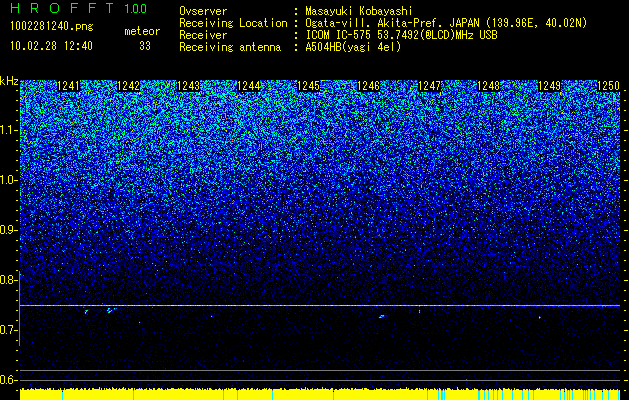This screenshot has width=629, height=400.
Task: Select the Ogata-vill. Akita-Pref. JAPAN location text
Action: (446, 23)
